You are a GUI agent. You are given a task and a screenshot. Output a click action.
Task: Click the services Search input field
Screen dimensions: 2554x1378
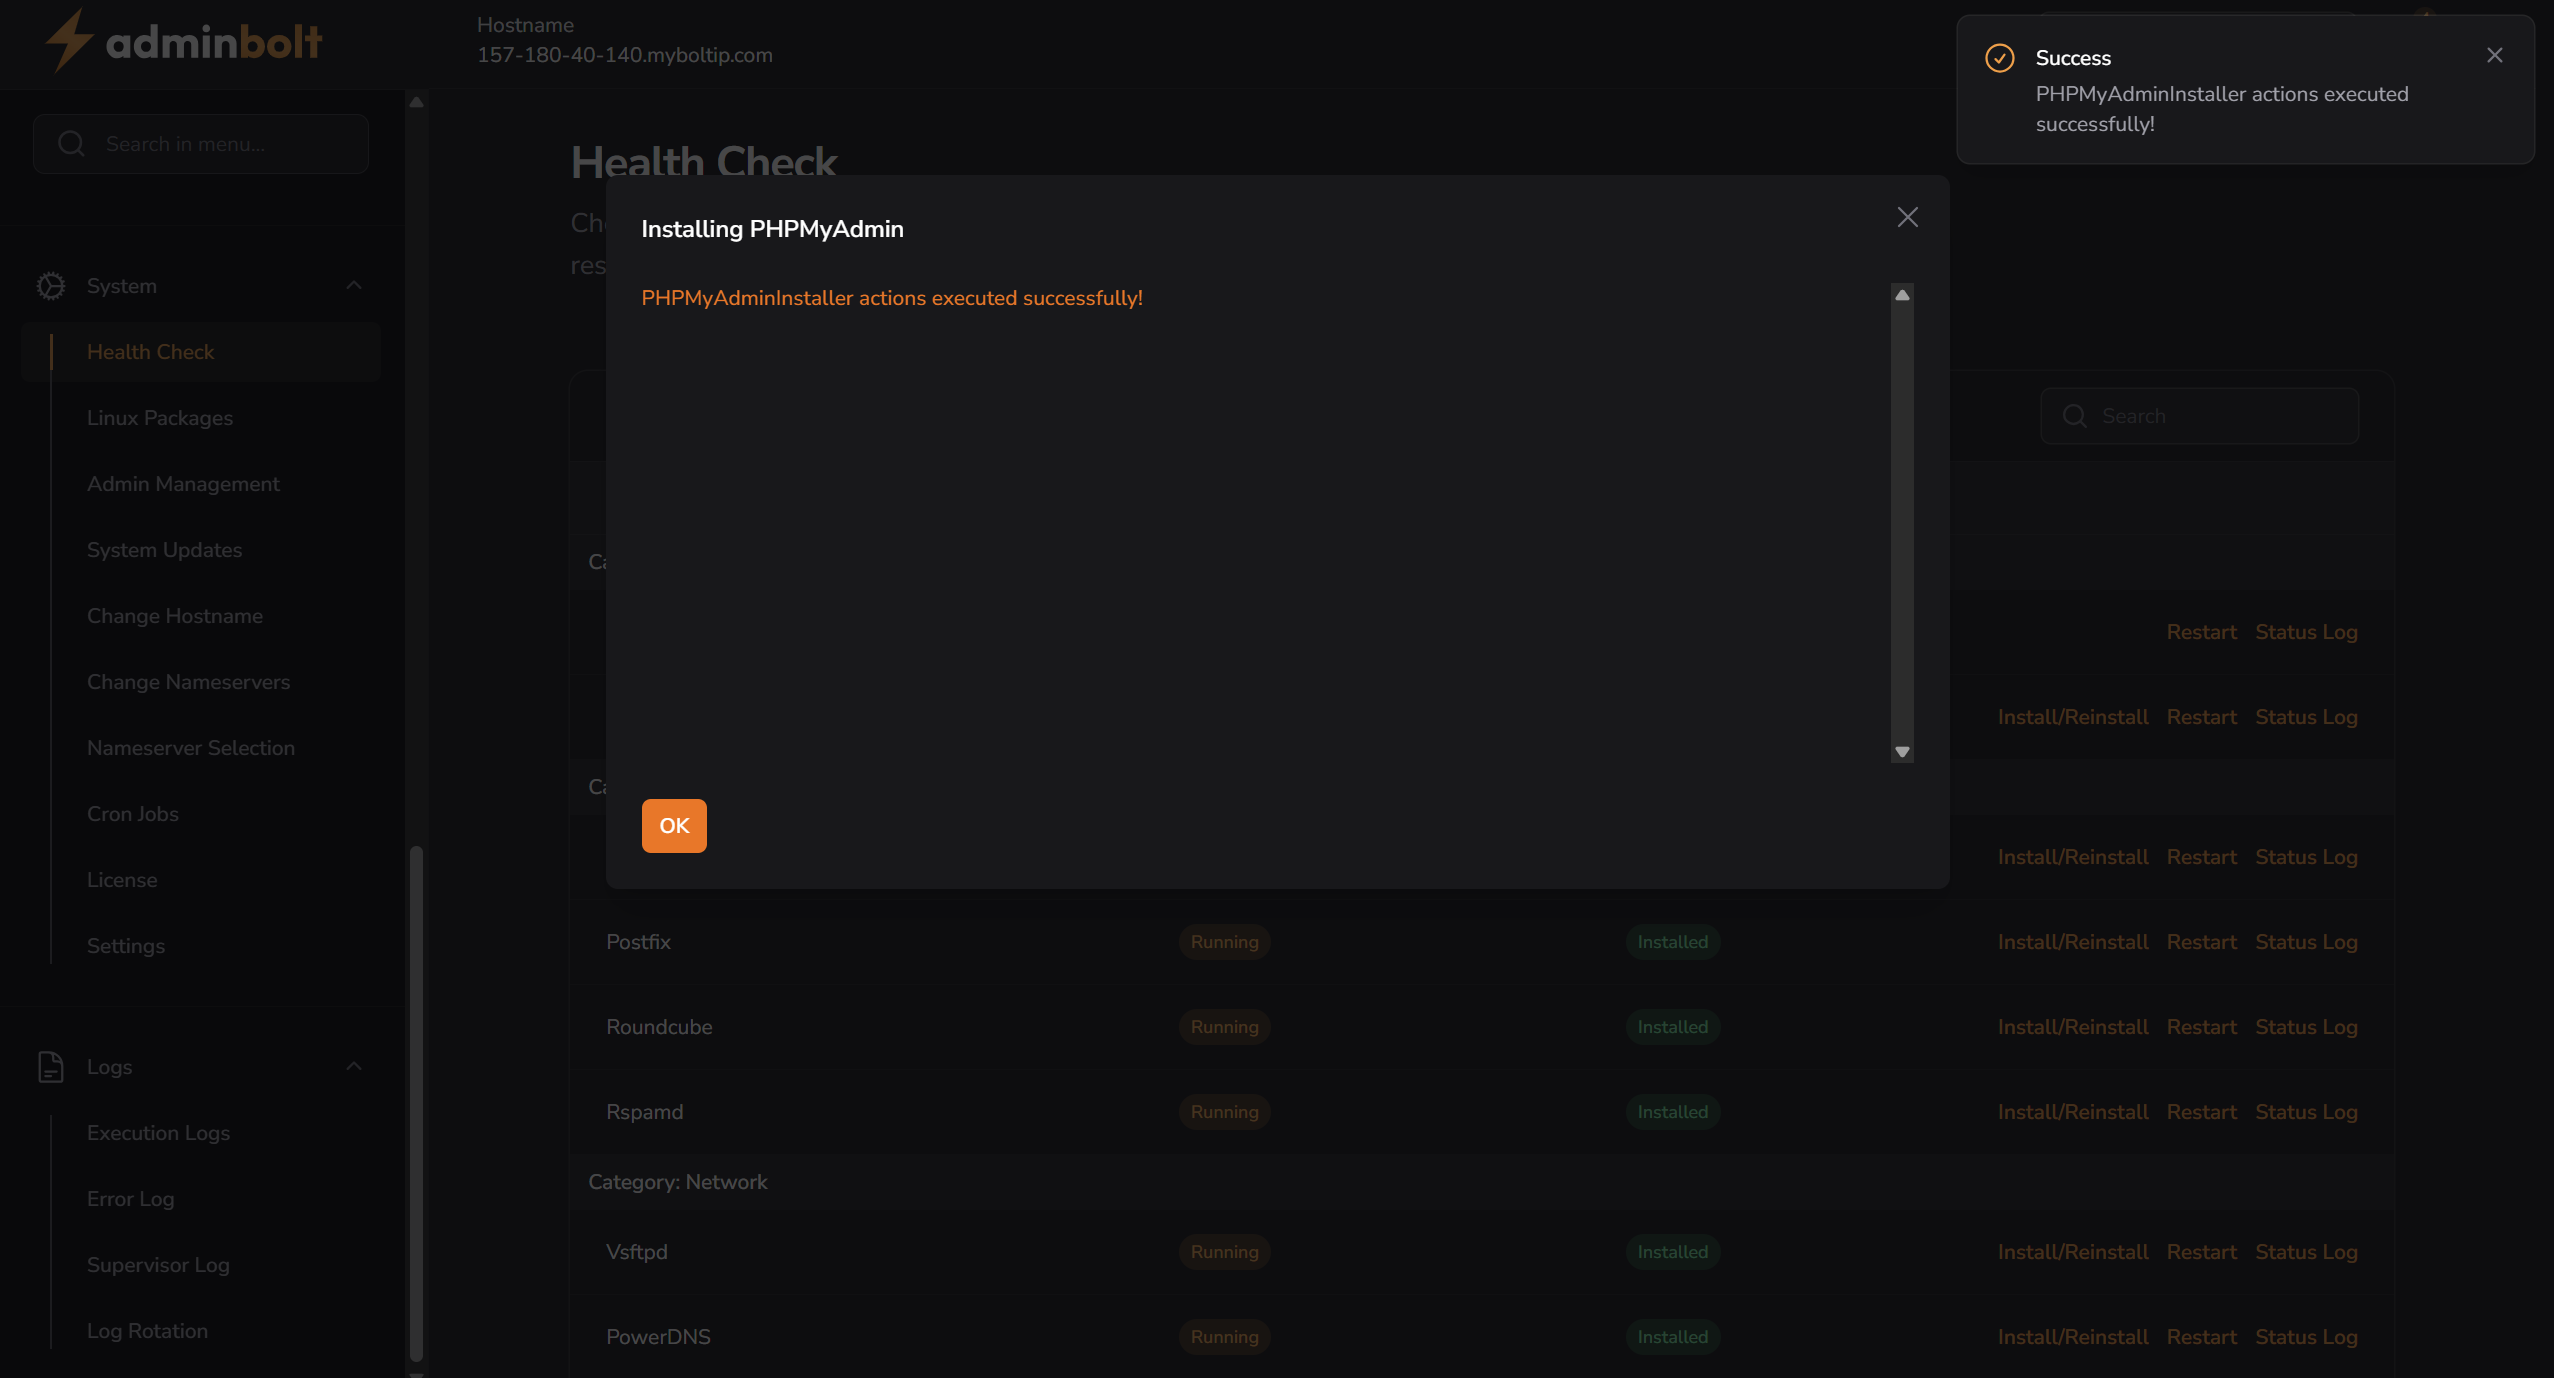pos(2200,415)
